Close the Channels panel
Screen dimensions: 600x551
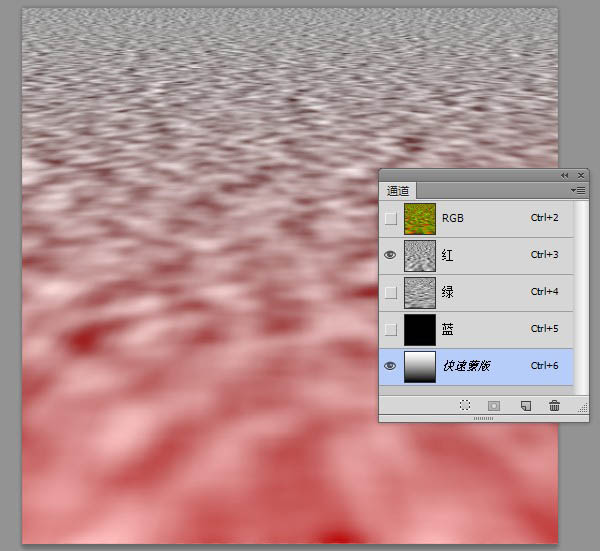click(581, 175)
